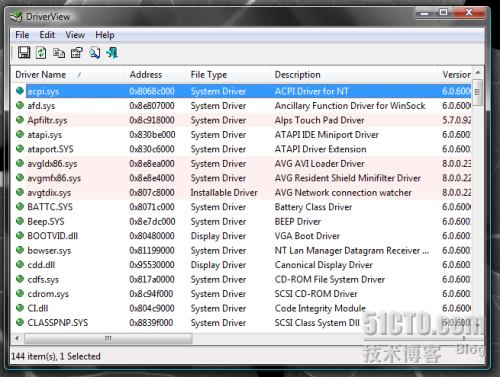The image size is (500, 377).
Task: Click AVG Resident Shield Minifilter Driver description
Action: 348,178
